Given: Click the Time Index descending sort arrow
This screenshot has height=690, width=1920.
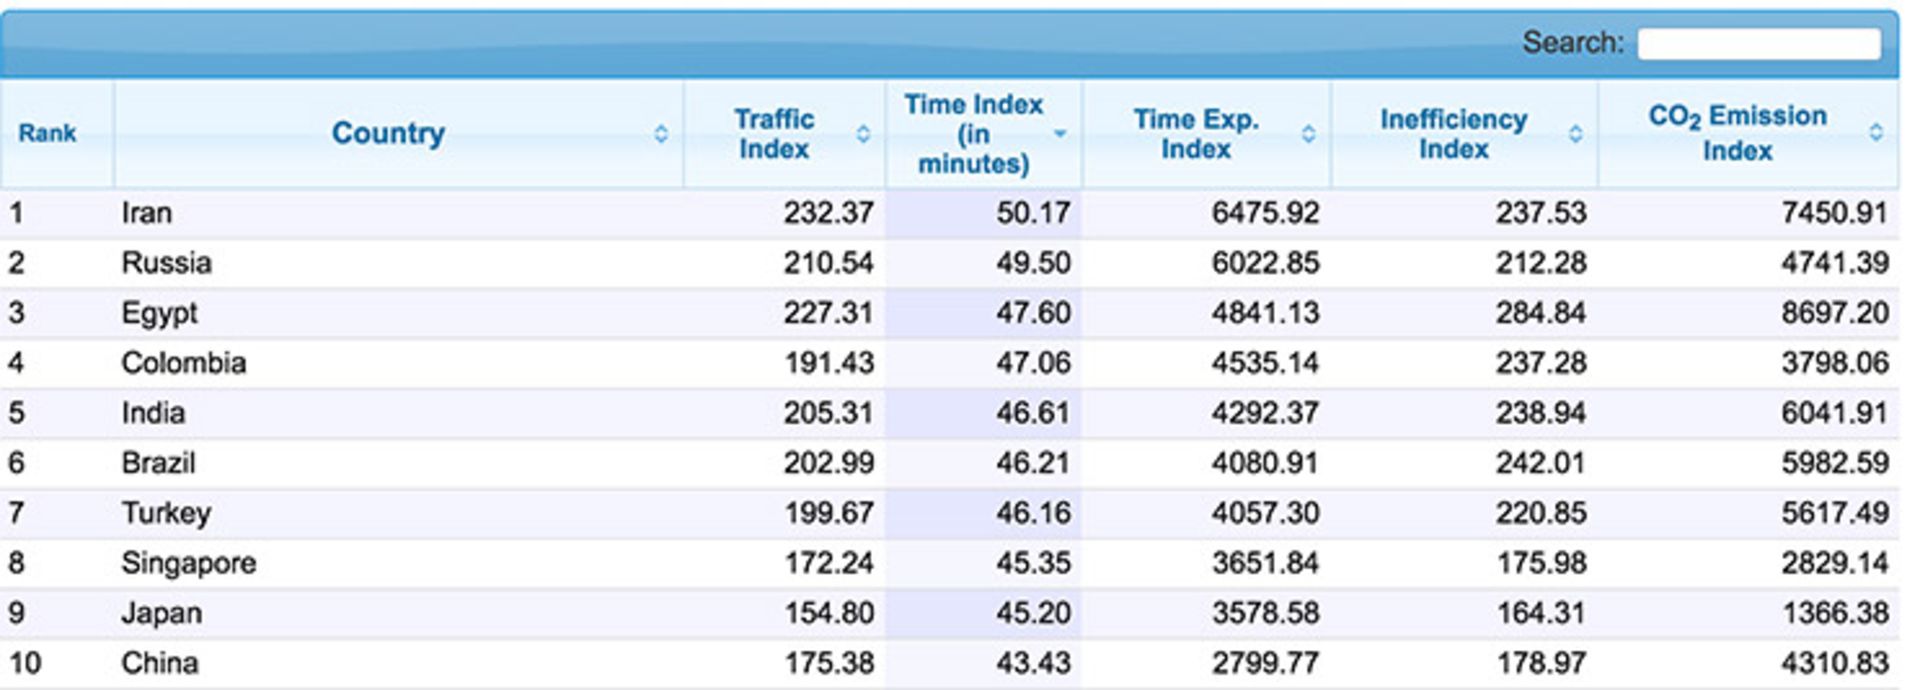Looking at the screenshot, I should pos(1060,134).
